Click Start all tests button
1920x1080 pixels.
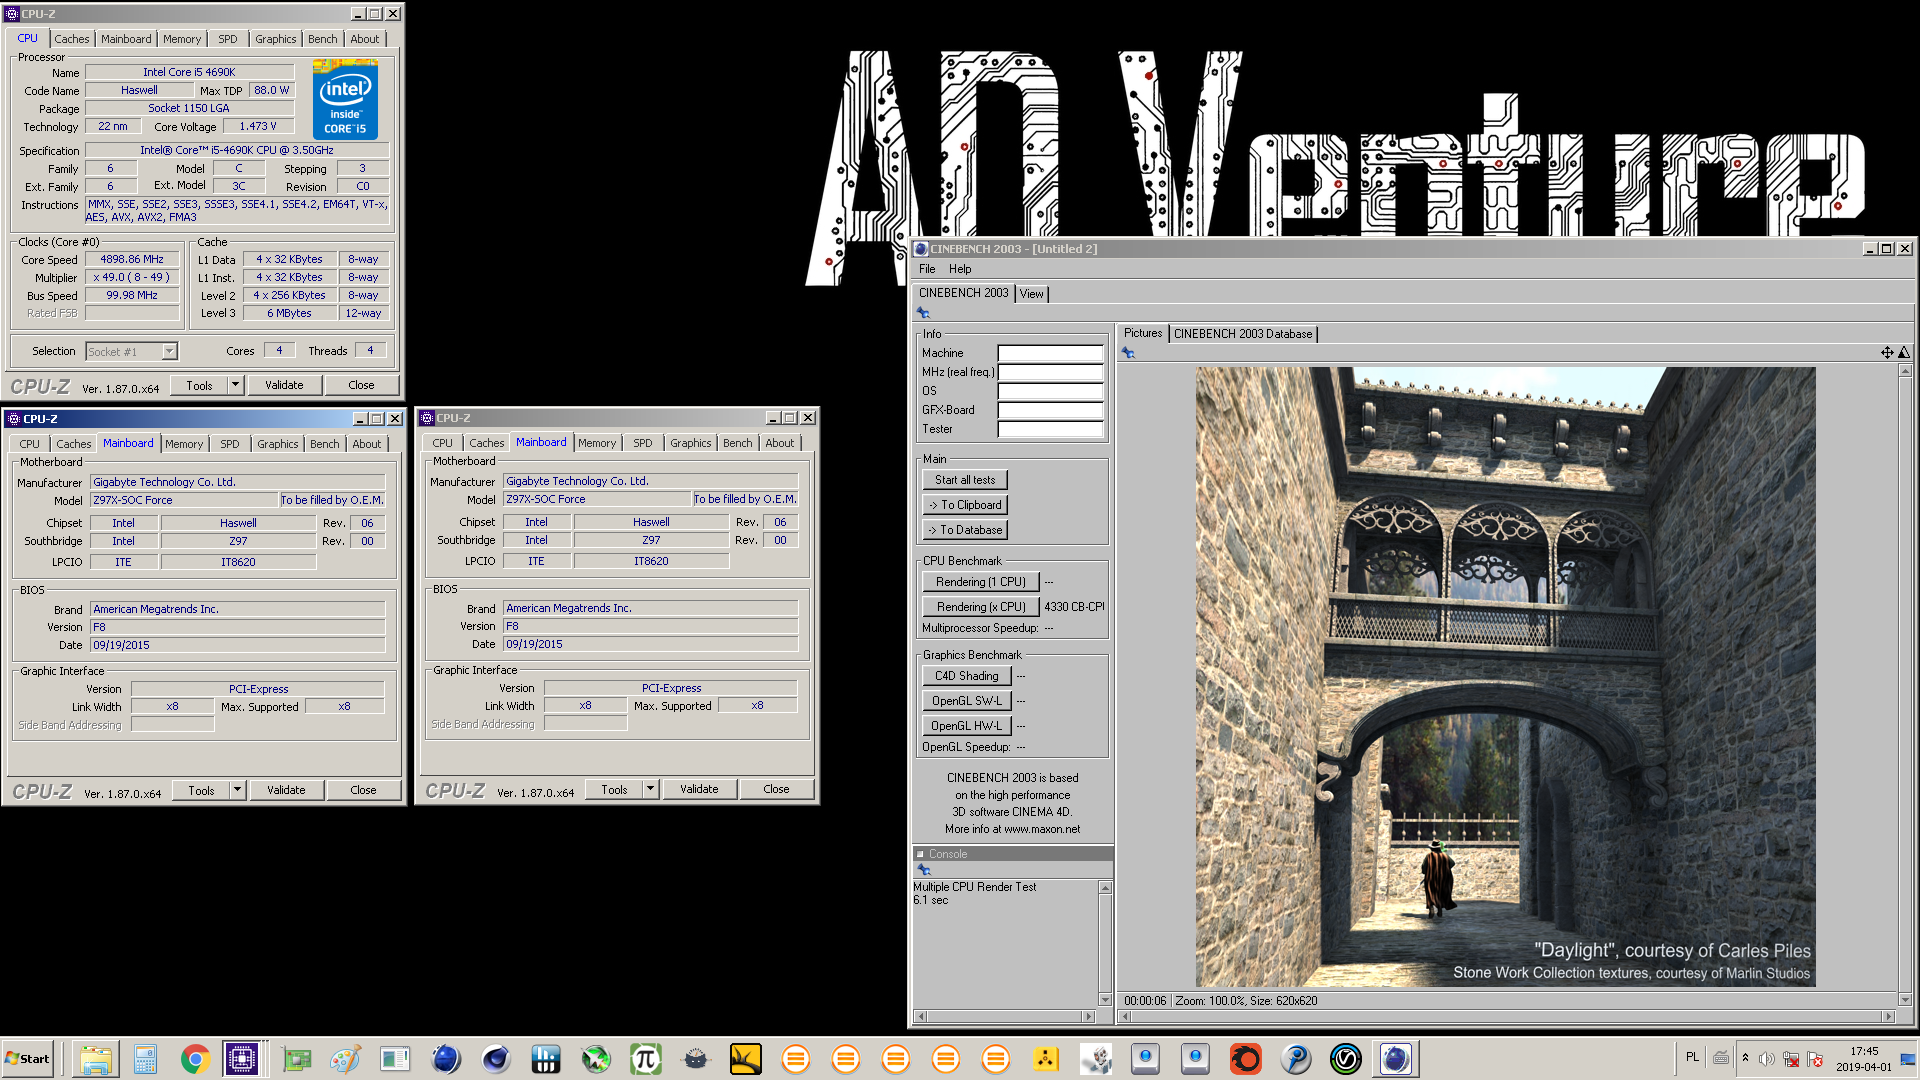tap(965, 480)
